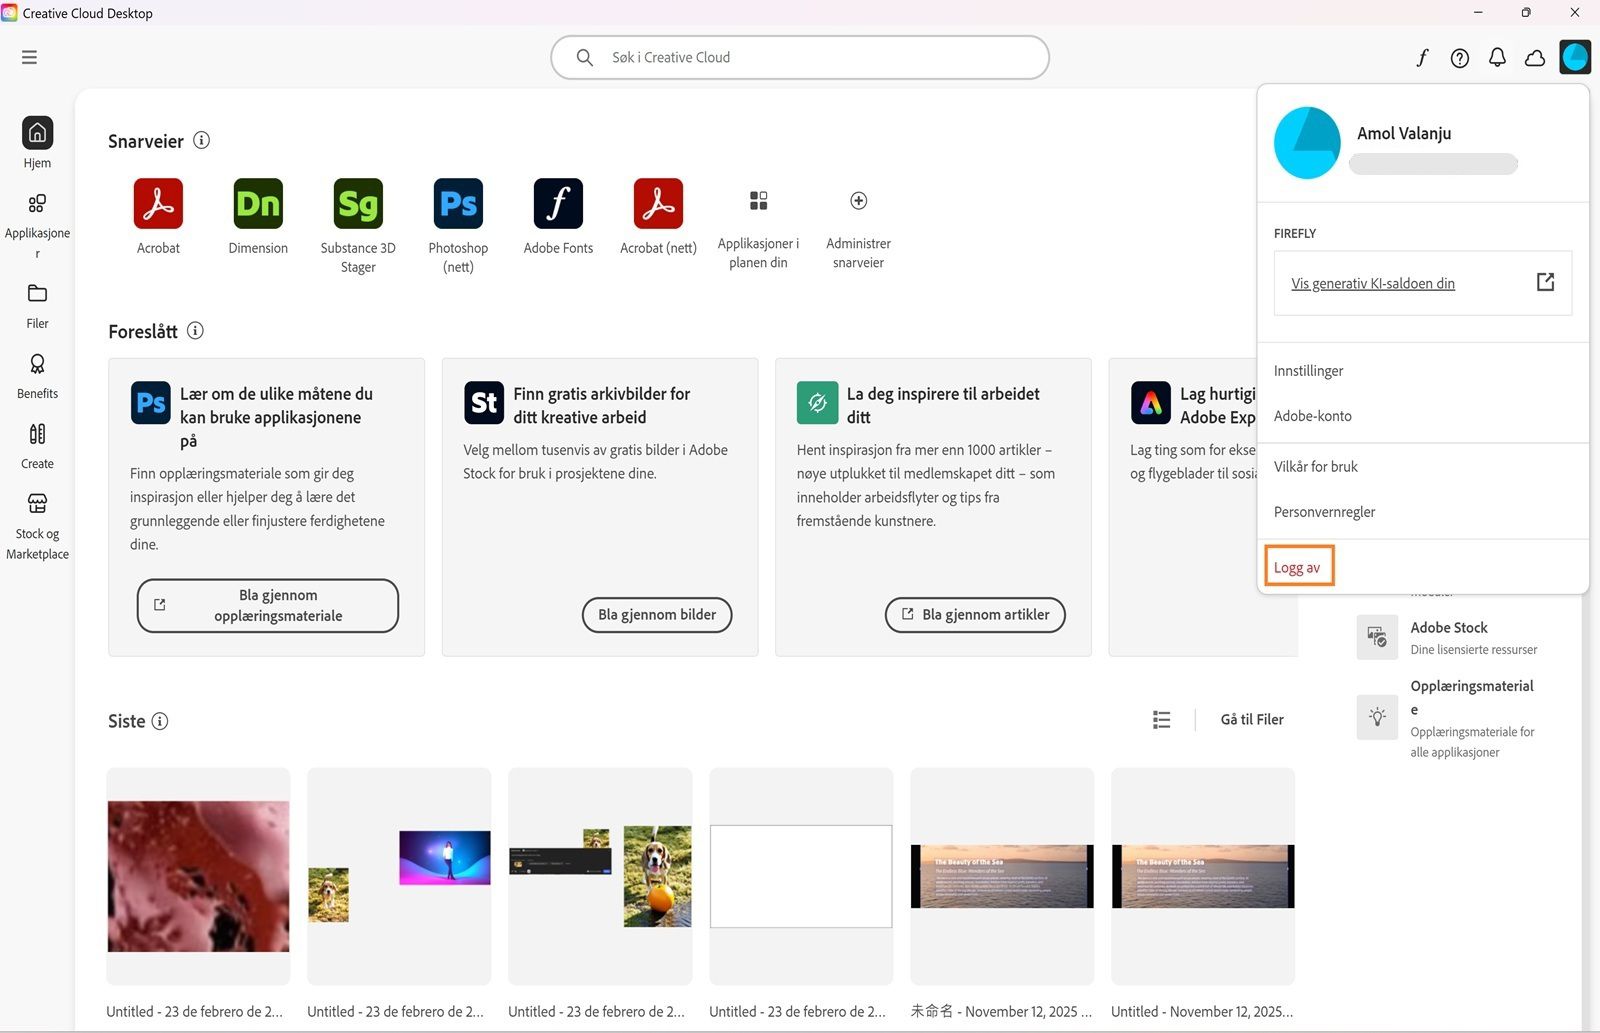The image size is (1600, 1033).
Task: Click the Photoshop learning card title
Action: (x=277, y=417)
